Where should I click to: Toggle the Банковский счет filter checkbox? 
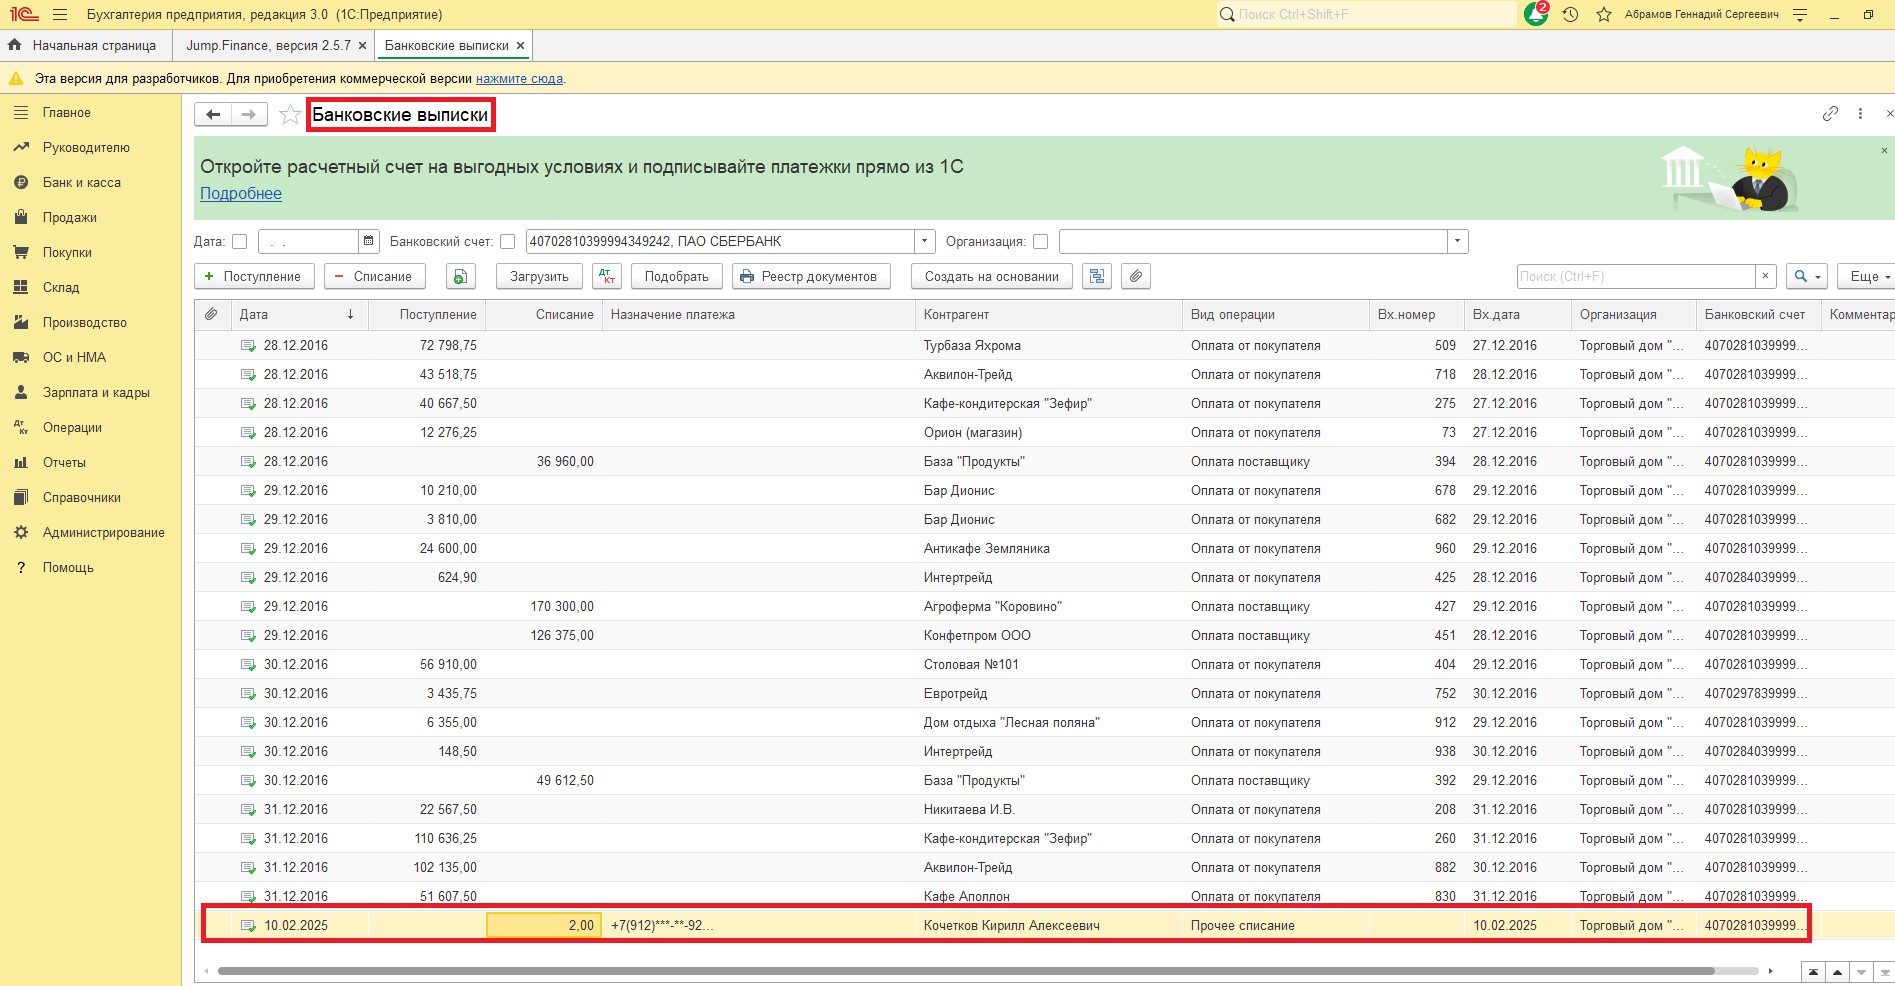(x=508, y=241)
